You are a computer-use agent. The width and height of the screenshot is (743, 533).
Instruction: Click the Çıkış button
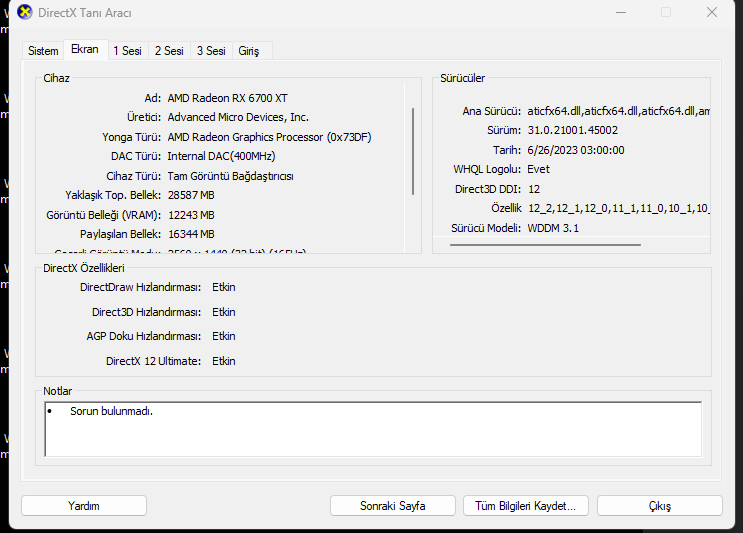[660, 506]
